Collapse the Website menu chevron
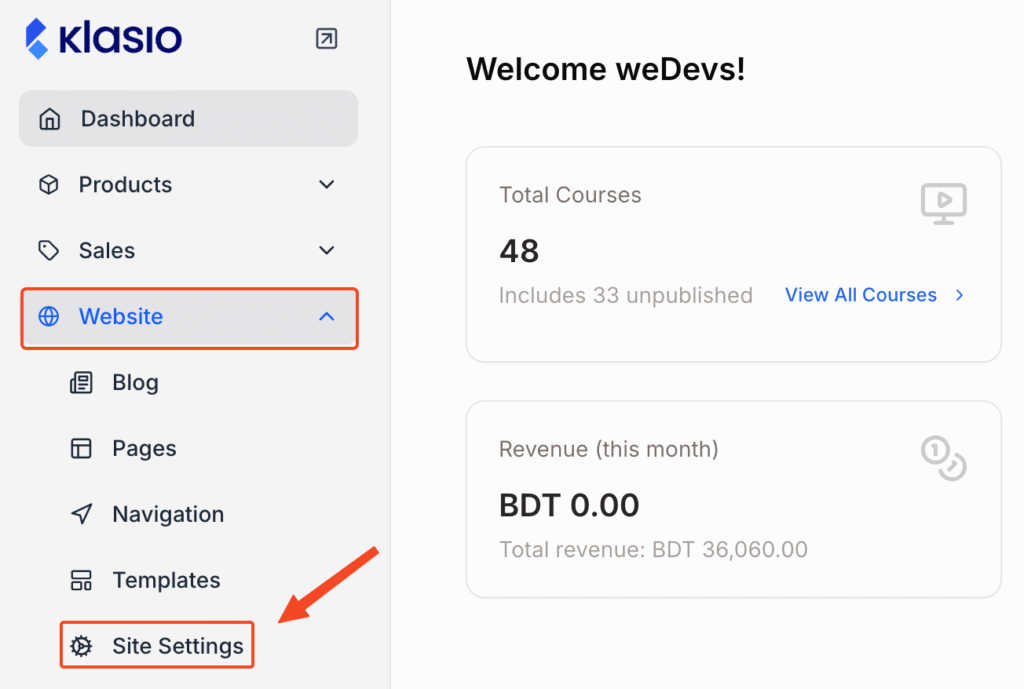The height and width of the screenshot is (689, 1024). (326, 317)
